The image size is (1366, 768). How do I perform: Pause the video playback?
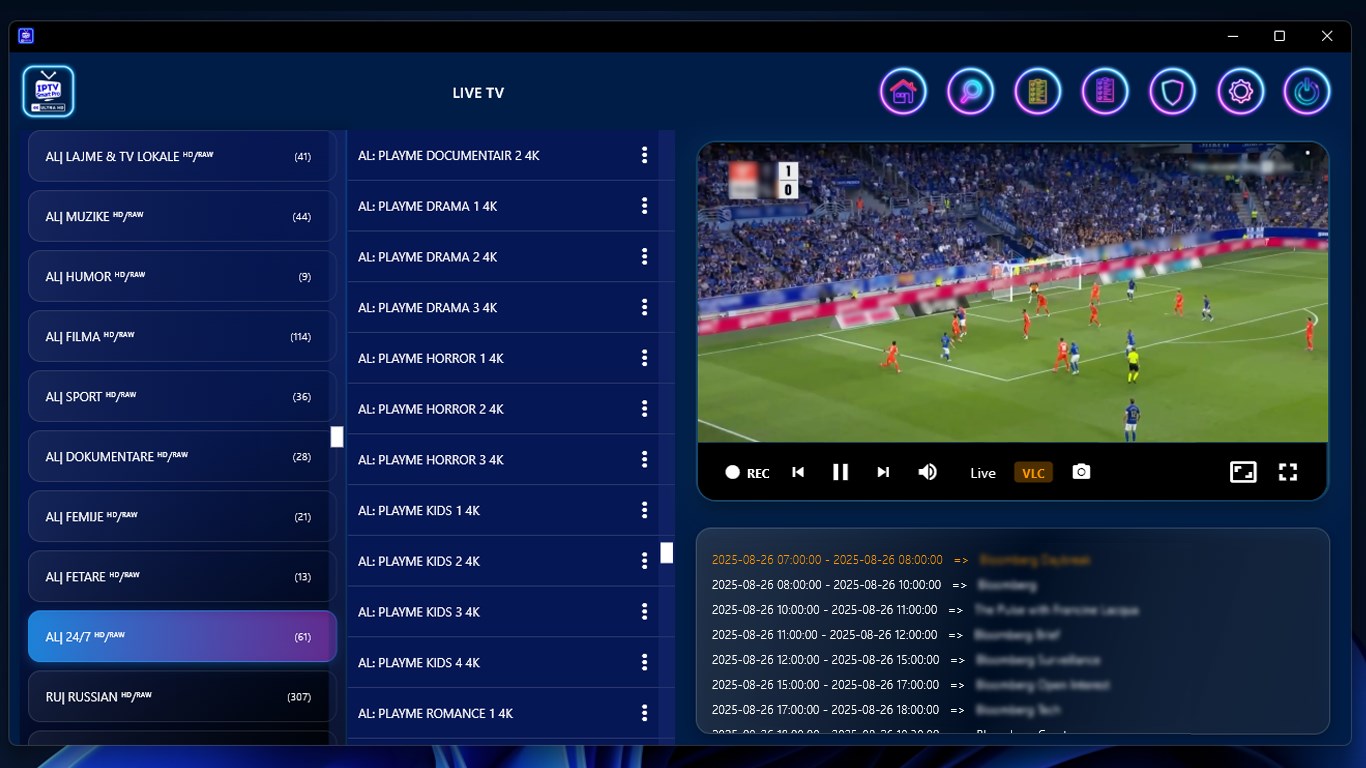click(x=840, y=471)
